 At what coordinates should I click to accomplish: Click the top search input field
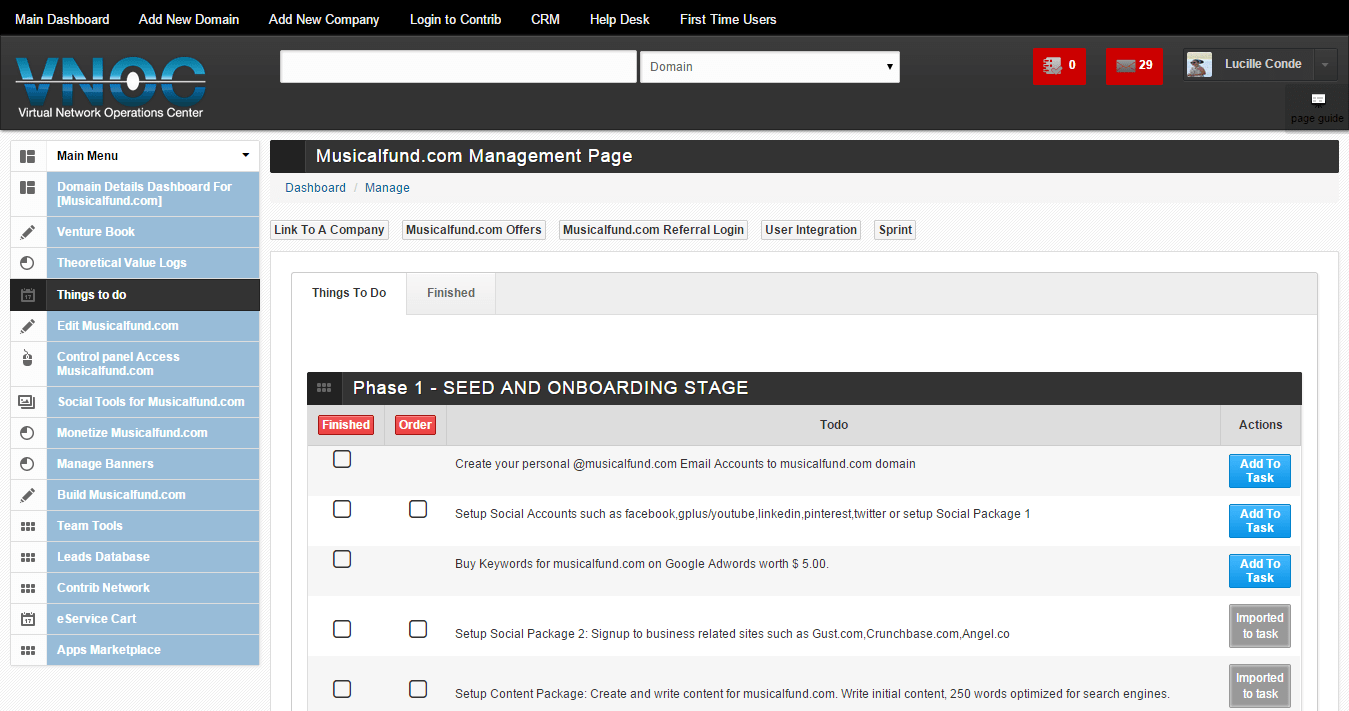click(458, 67)
